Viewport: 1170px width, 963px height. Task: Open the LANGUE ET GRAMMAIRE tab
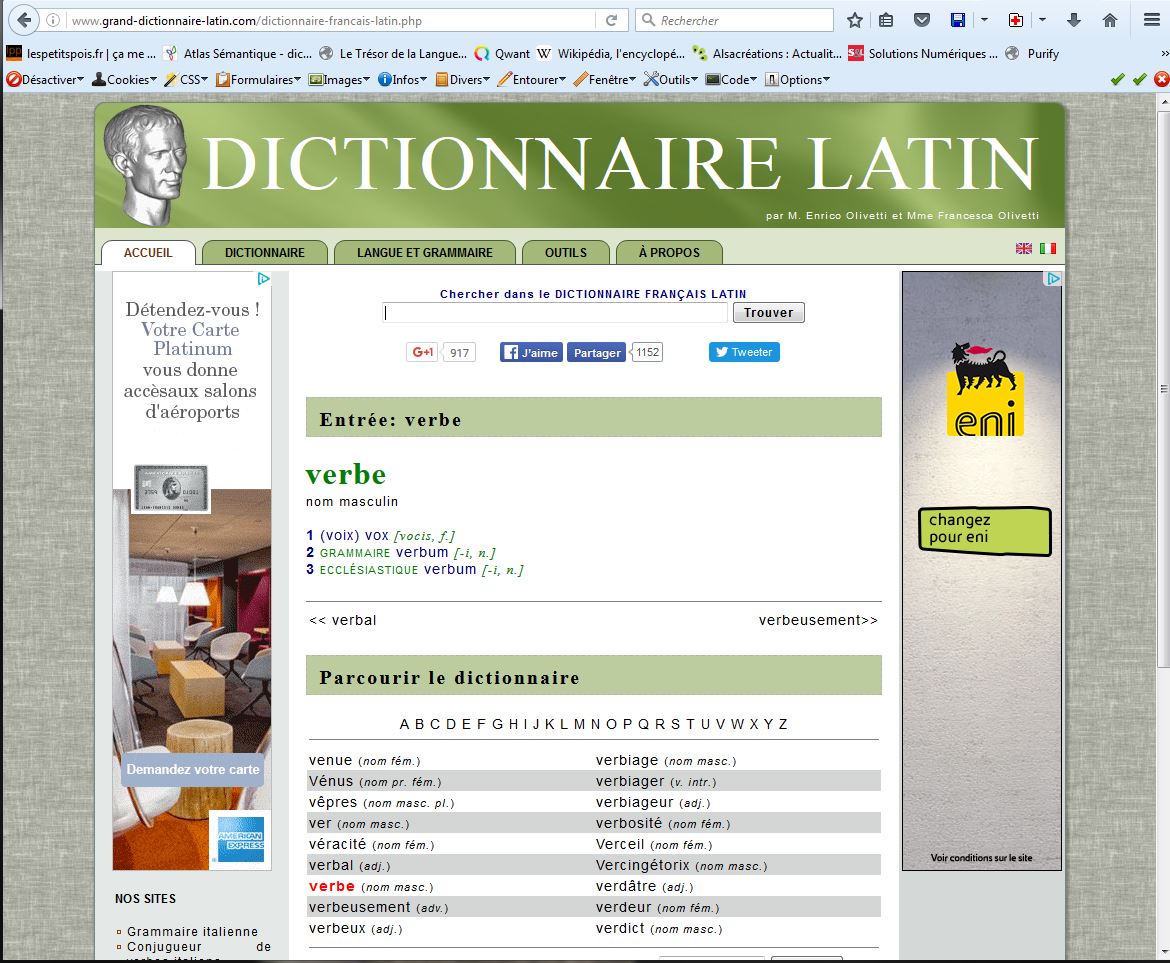[x=425, y=252]
